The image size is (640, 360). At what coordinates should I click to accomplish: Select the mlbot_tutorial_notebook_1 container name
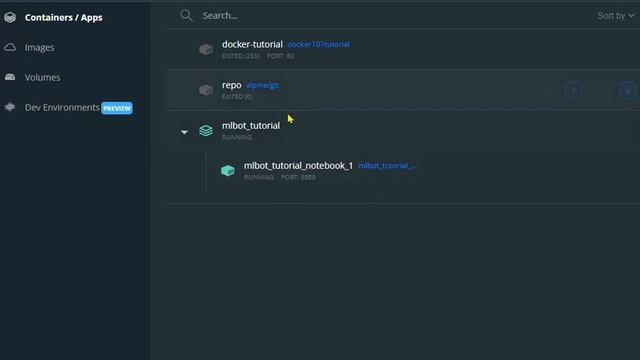(x=298, y=166)
